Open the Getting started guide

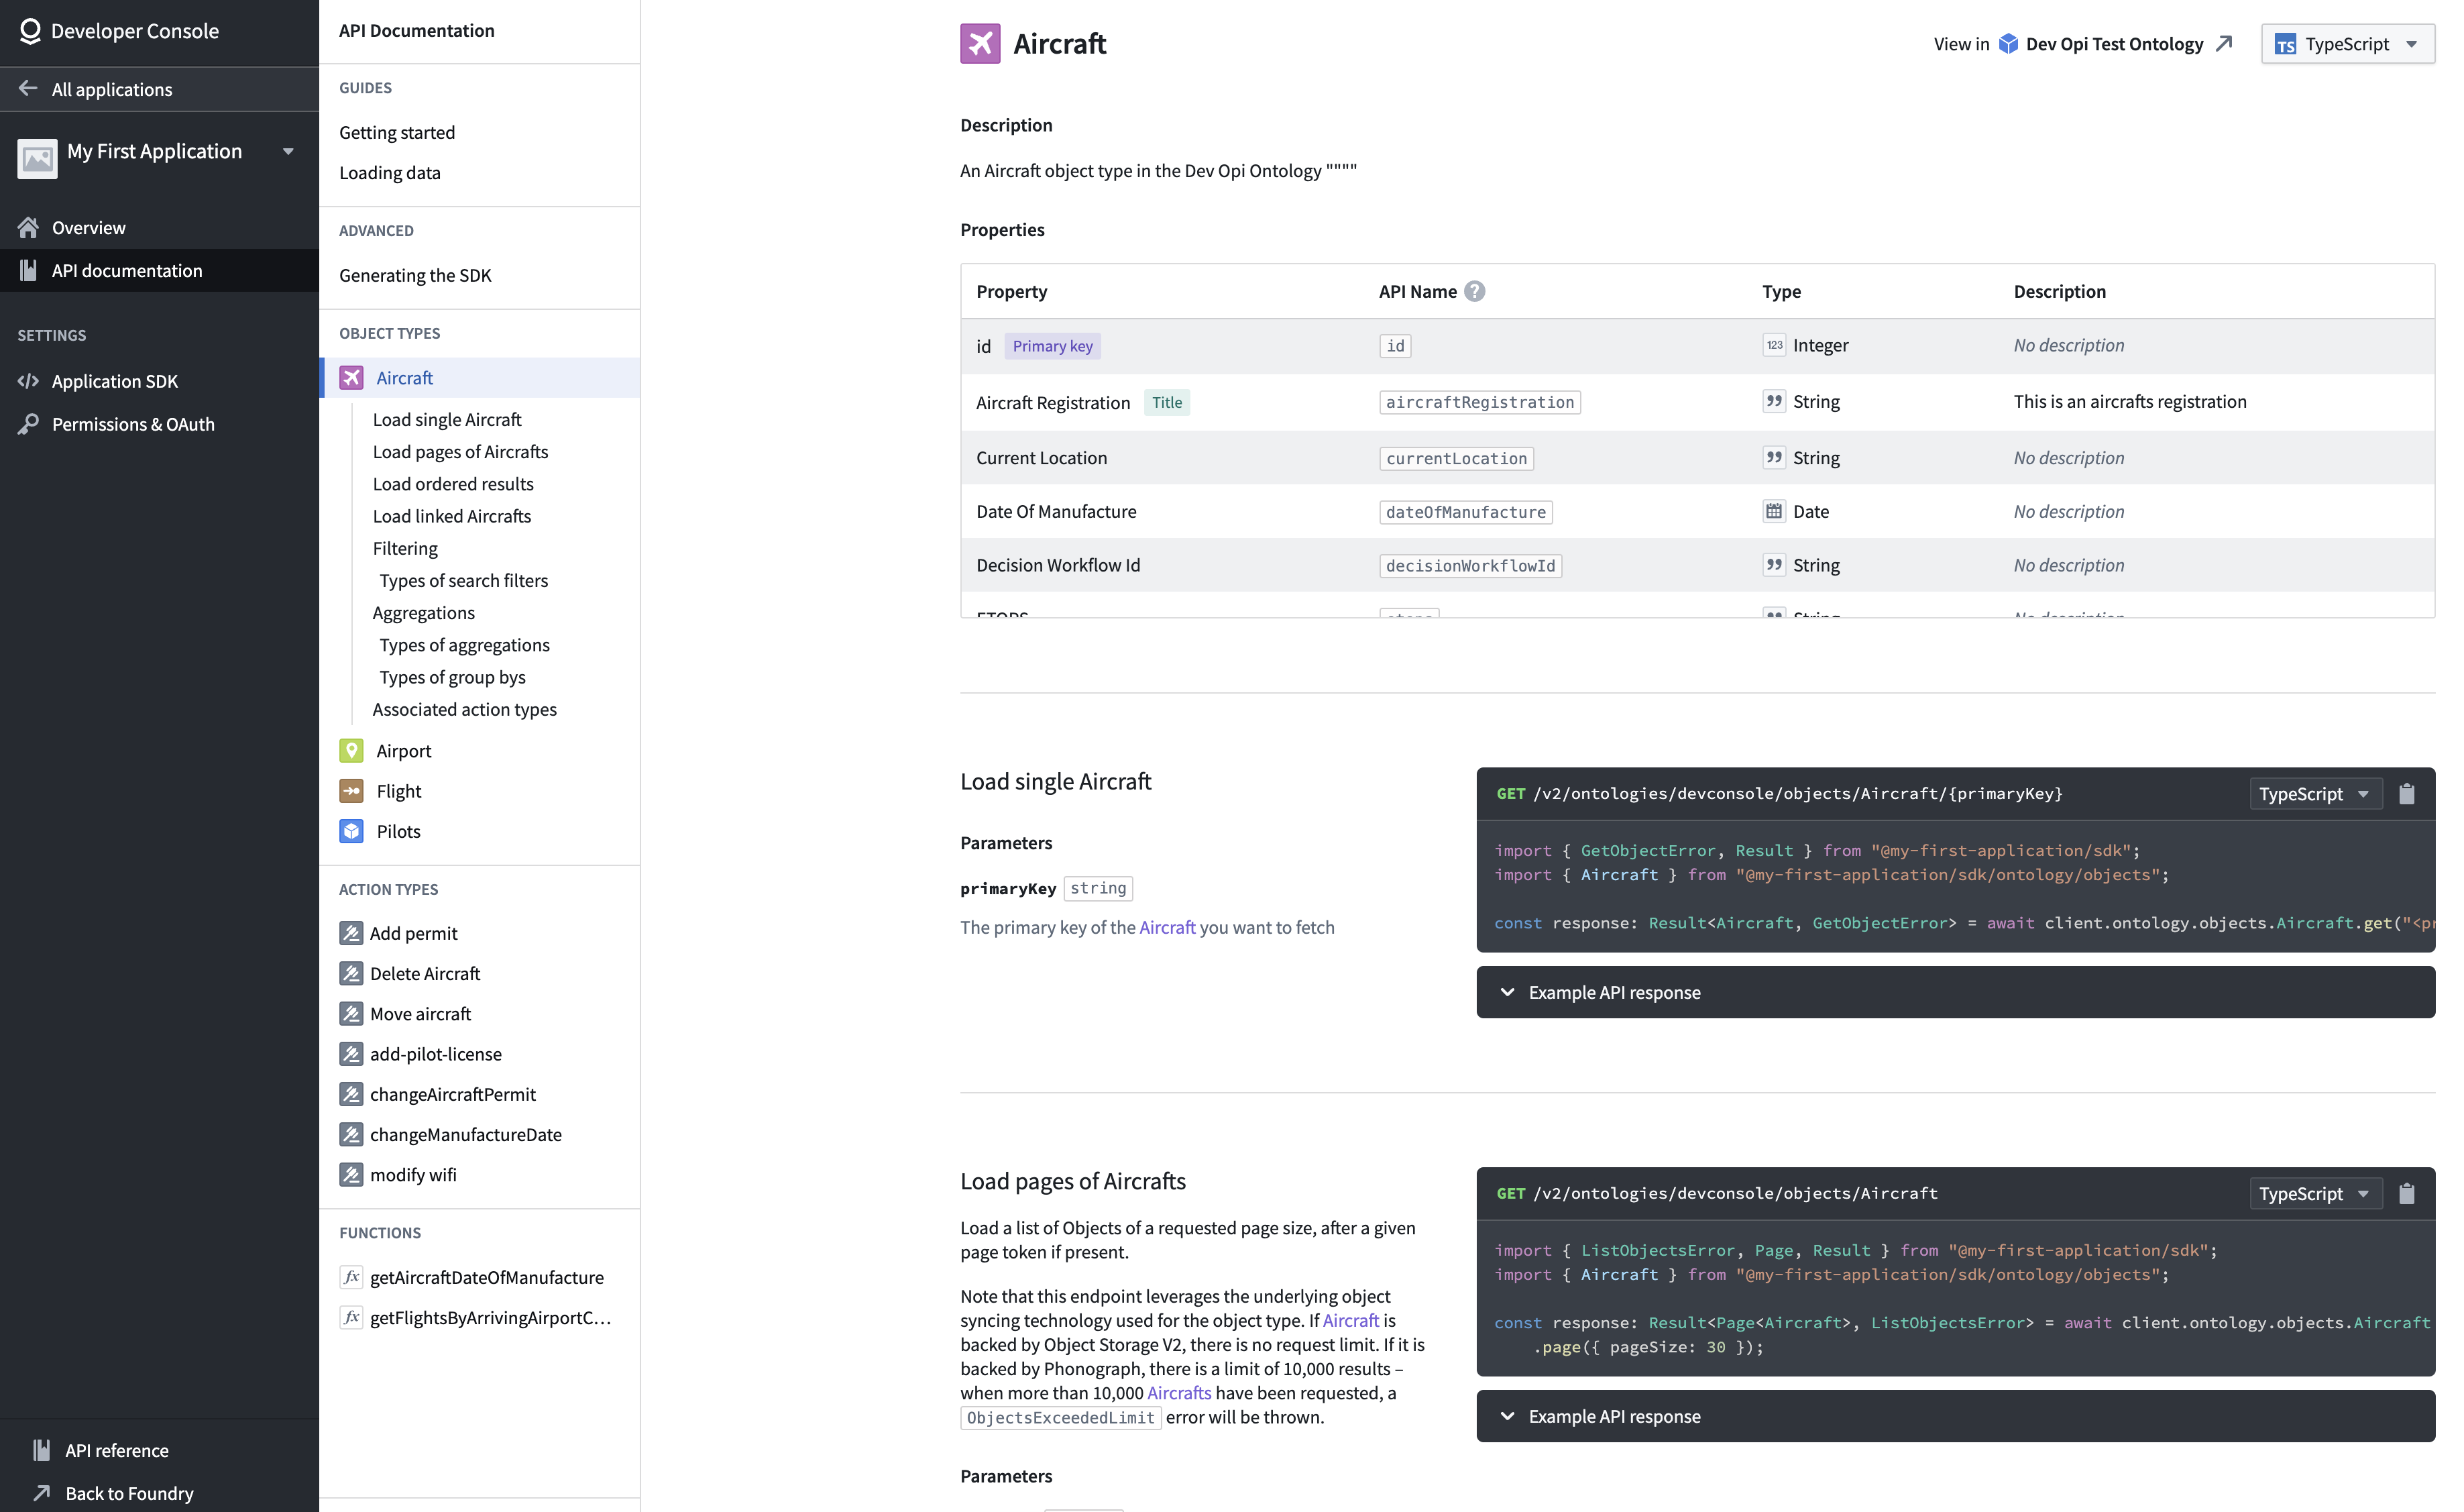click(x=397, y=131)
